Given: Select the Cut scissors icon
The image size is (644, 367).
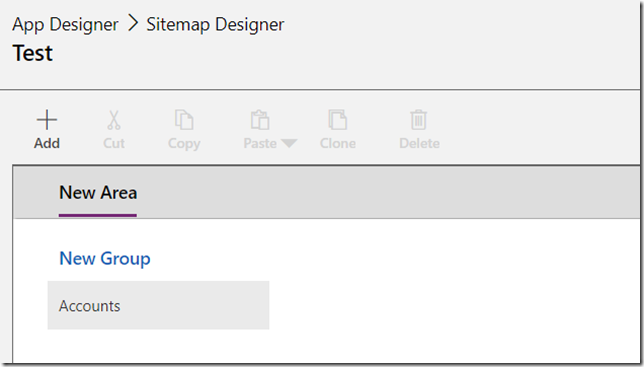Looking at the screenshot, I should pyautogui.click(x=114, y=120).
